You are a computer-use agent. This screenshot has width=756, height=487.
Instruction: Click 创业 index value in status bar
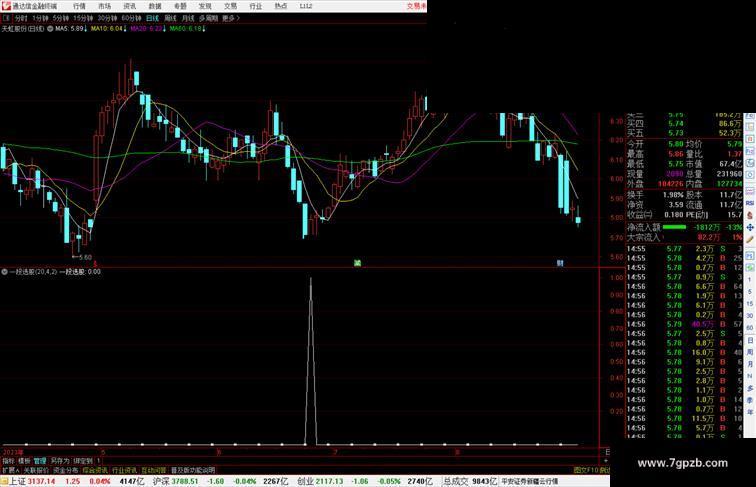[330, 481]
